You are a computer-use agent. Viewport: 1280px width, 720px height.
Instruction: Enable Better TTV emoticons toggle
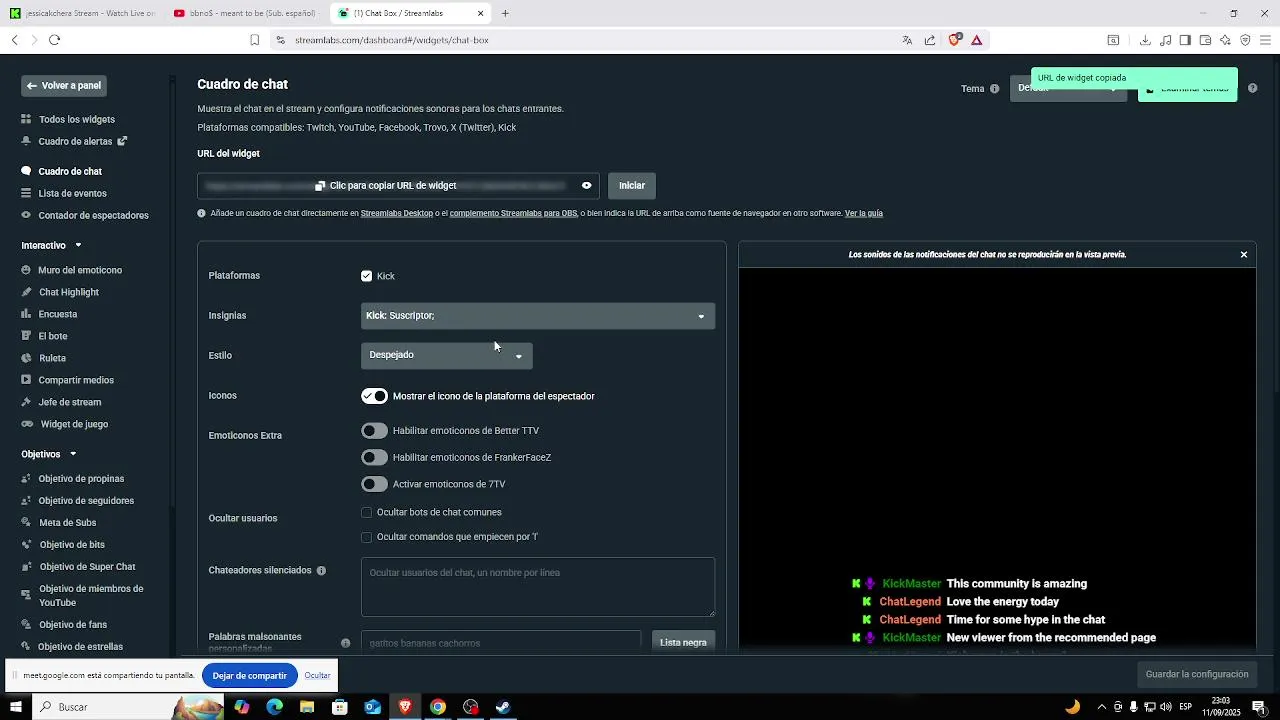point(374,431)
